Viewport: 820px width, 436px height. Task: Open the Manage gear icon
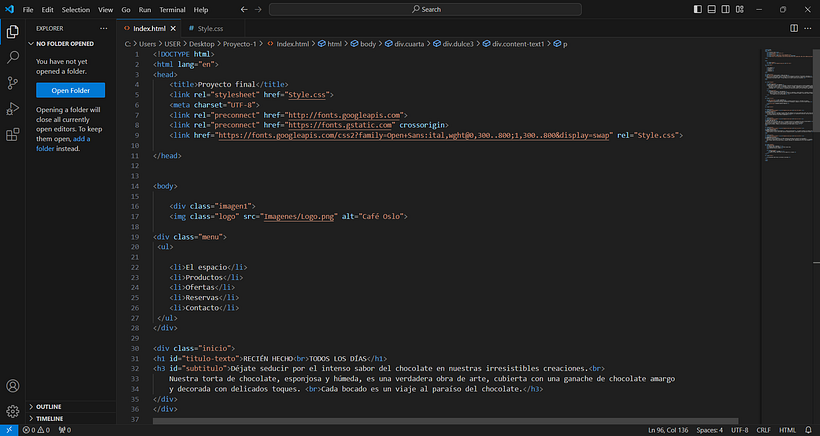(13, 411)
